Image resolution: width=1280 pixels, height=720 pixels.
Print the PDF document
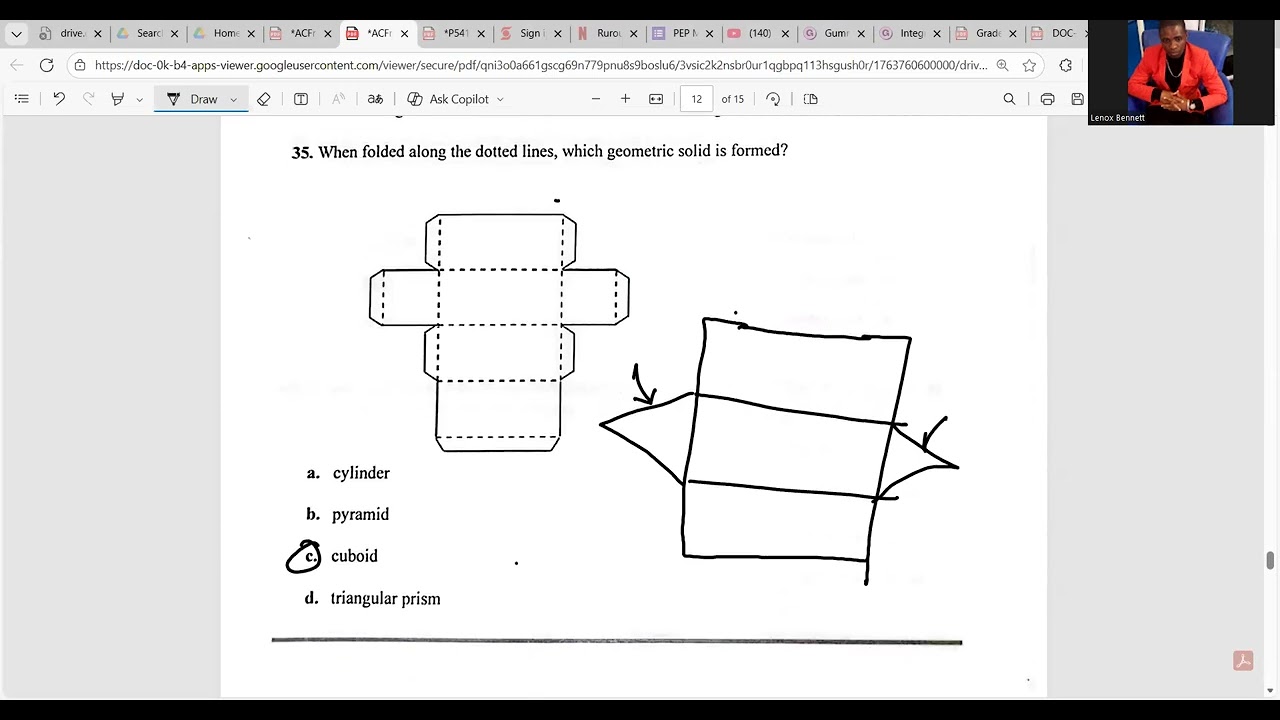pyautogui.click(x=1047, y=99)
